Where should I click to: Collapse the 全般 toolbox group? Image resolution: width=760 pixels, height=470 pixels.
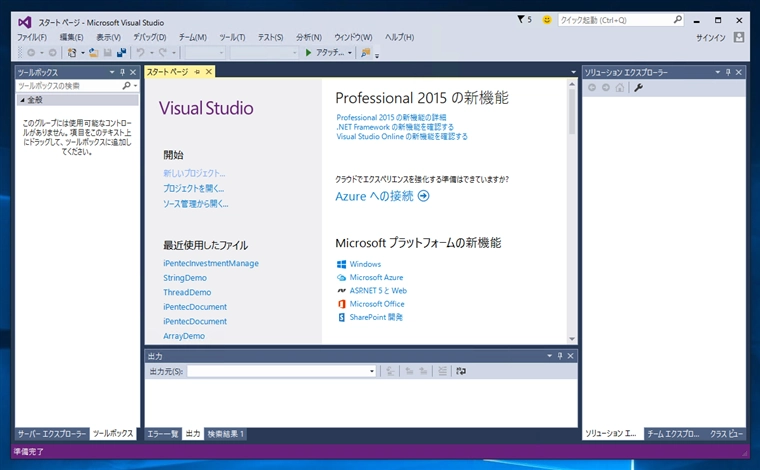[x=22, y=100]
